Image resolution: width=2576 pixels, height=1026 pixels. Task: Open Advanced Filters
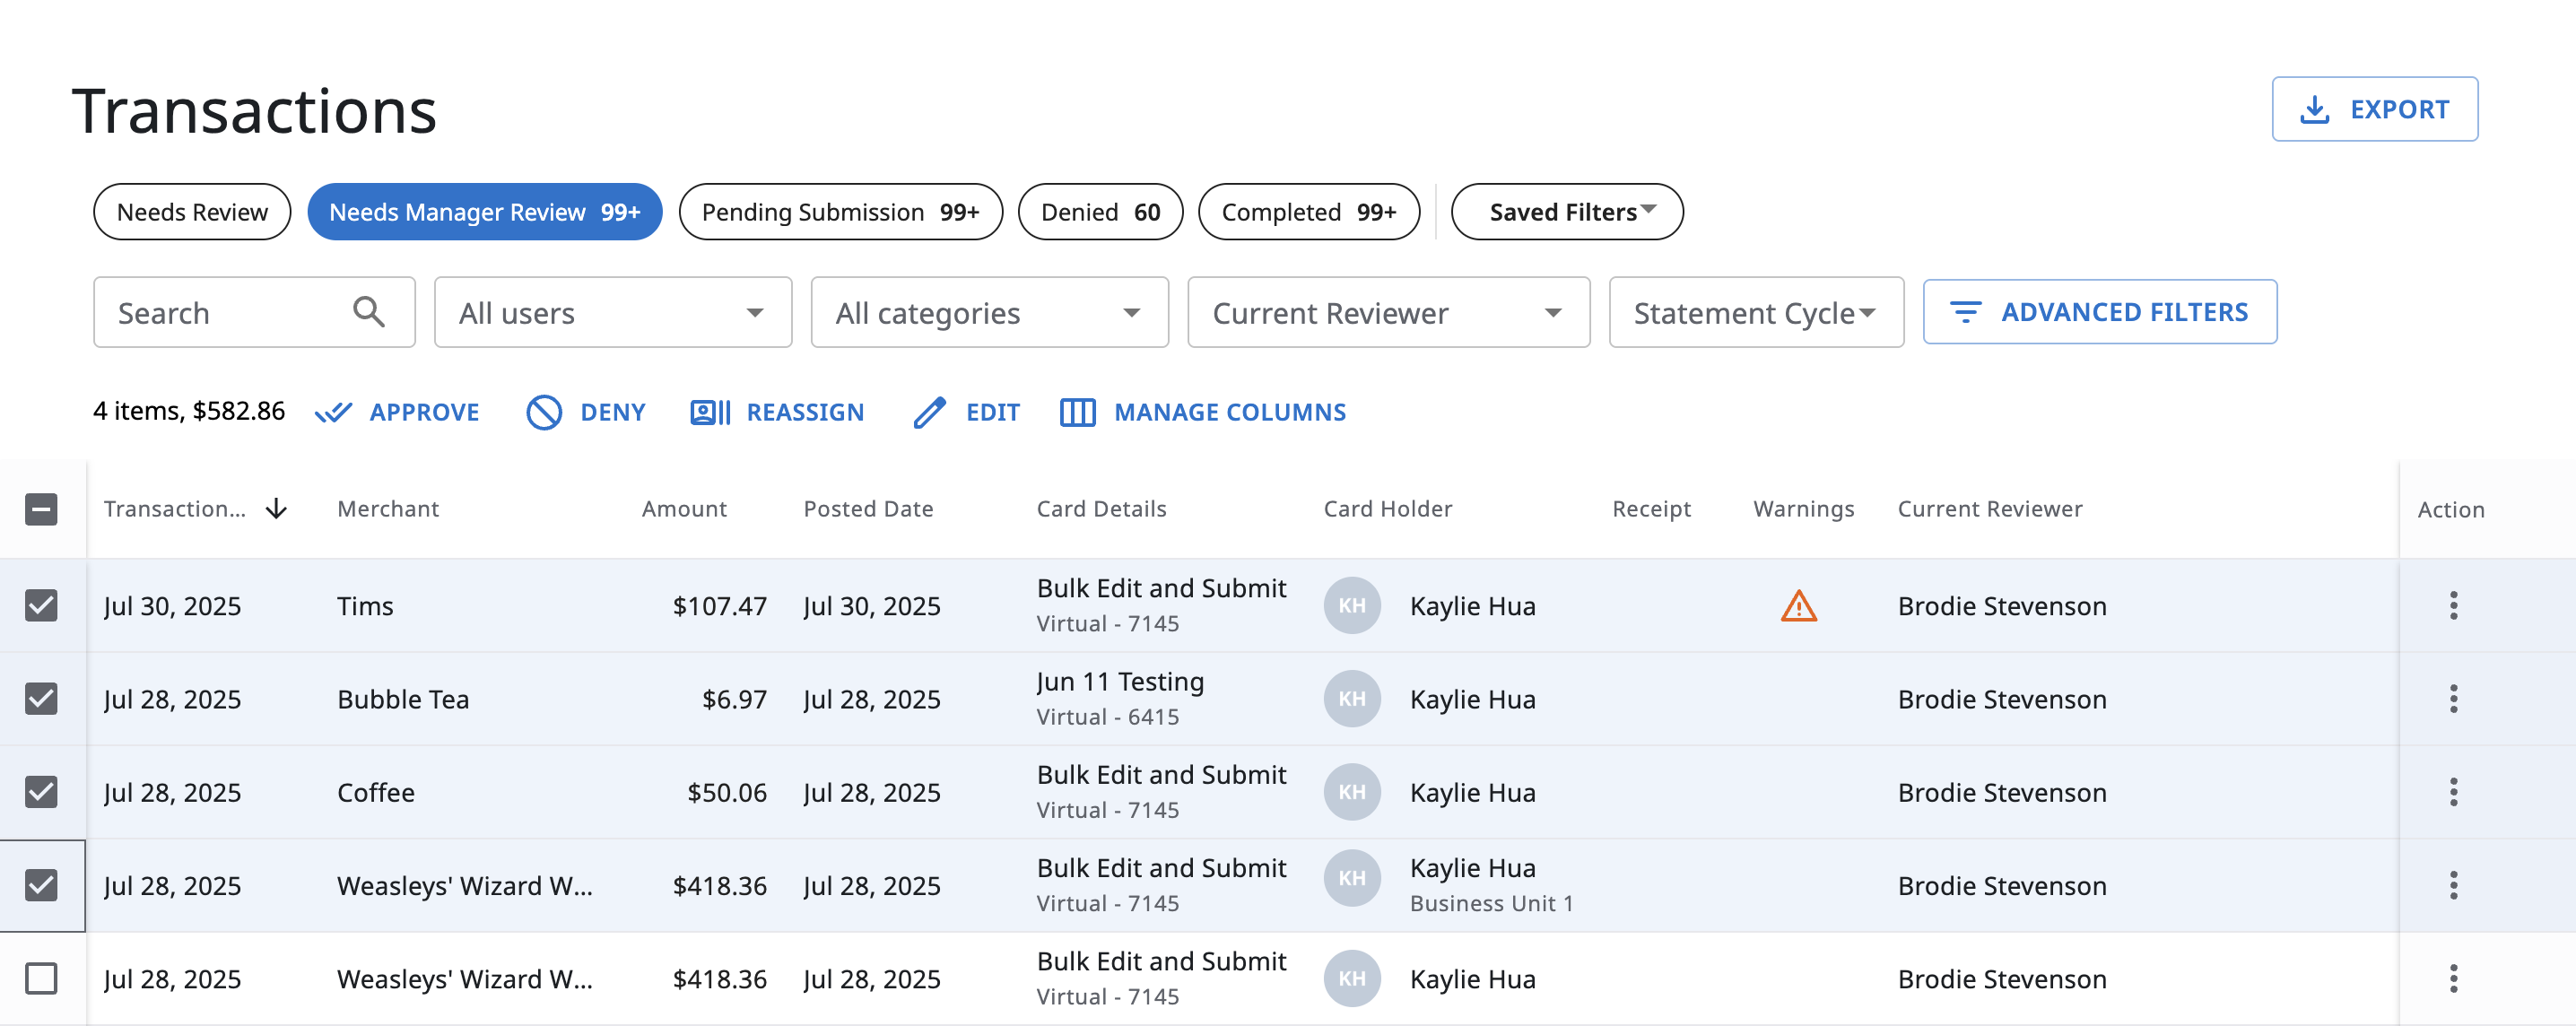click(2099, 312)
